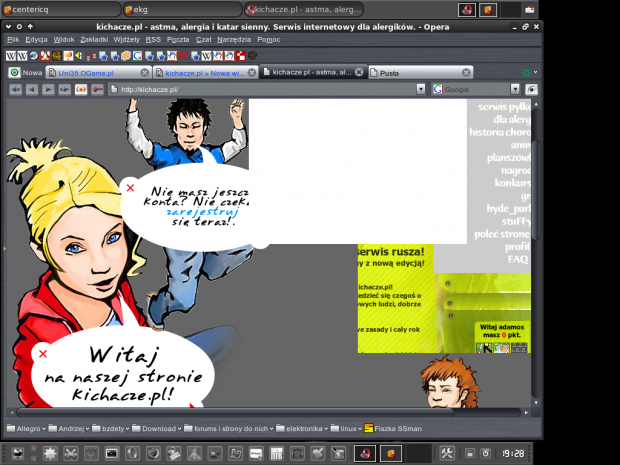
Task: Reload the kichacze.pl page
Action: point(81,89)
